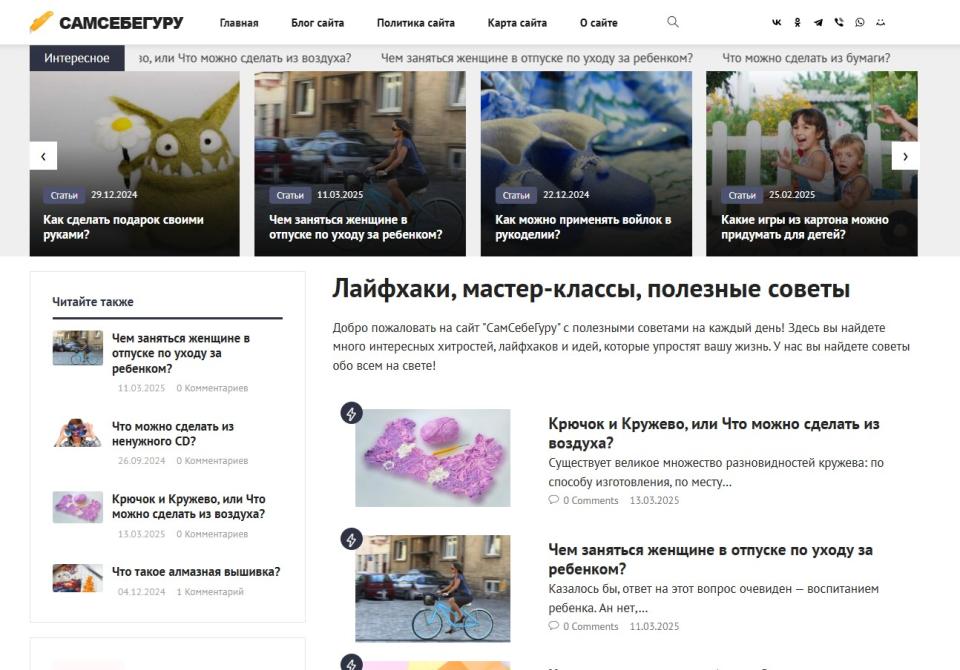The height and width of the screenshot is (670, 960).
Task: Click date 04.12.2024 in sidebar
Action: (141, 592)
